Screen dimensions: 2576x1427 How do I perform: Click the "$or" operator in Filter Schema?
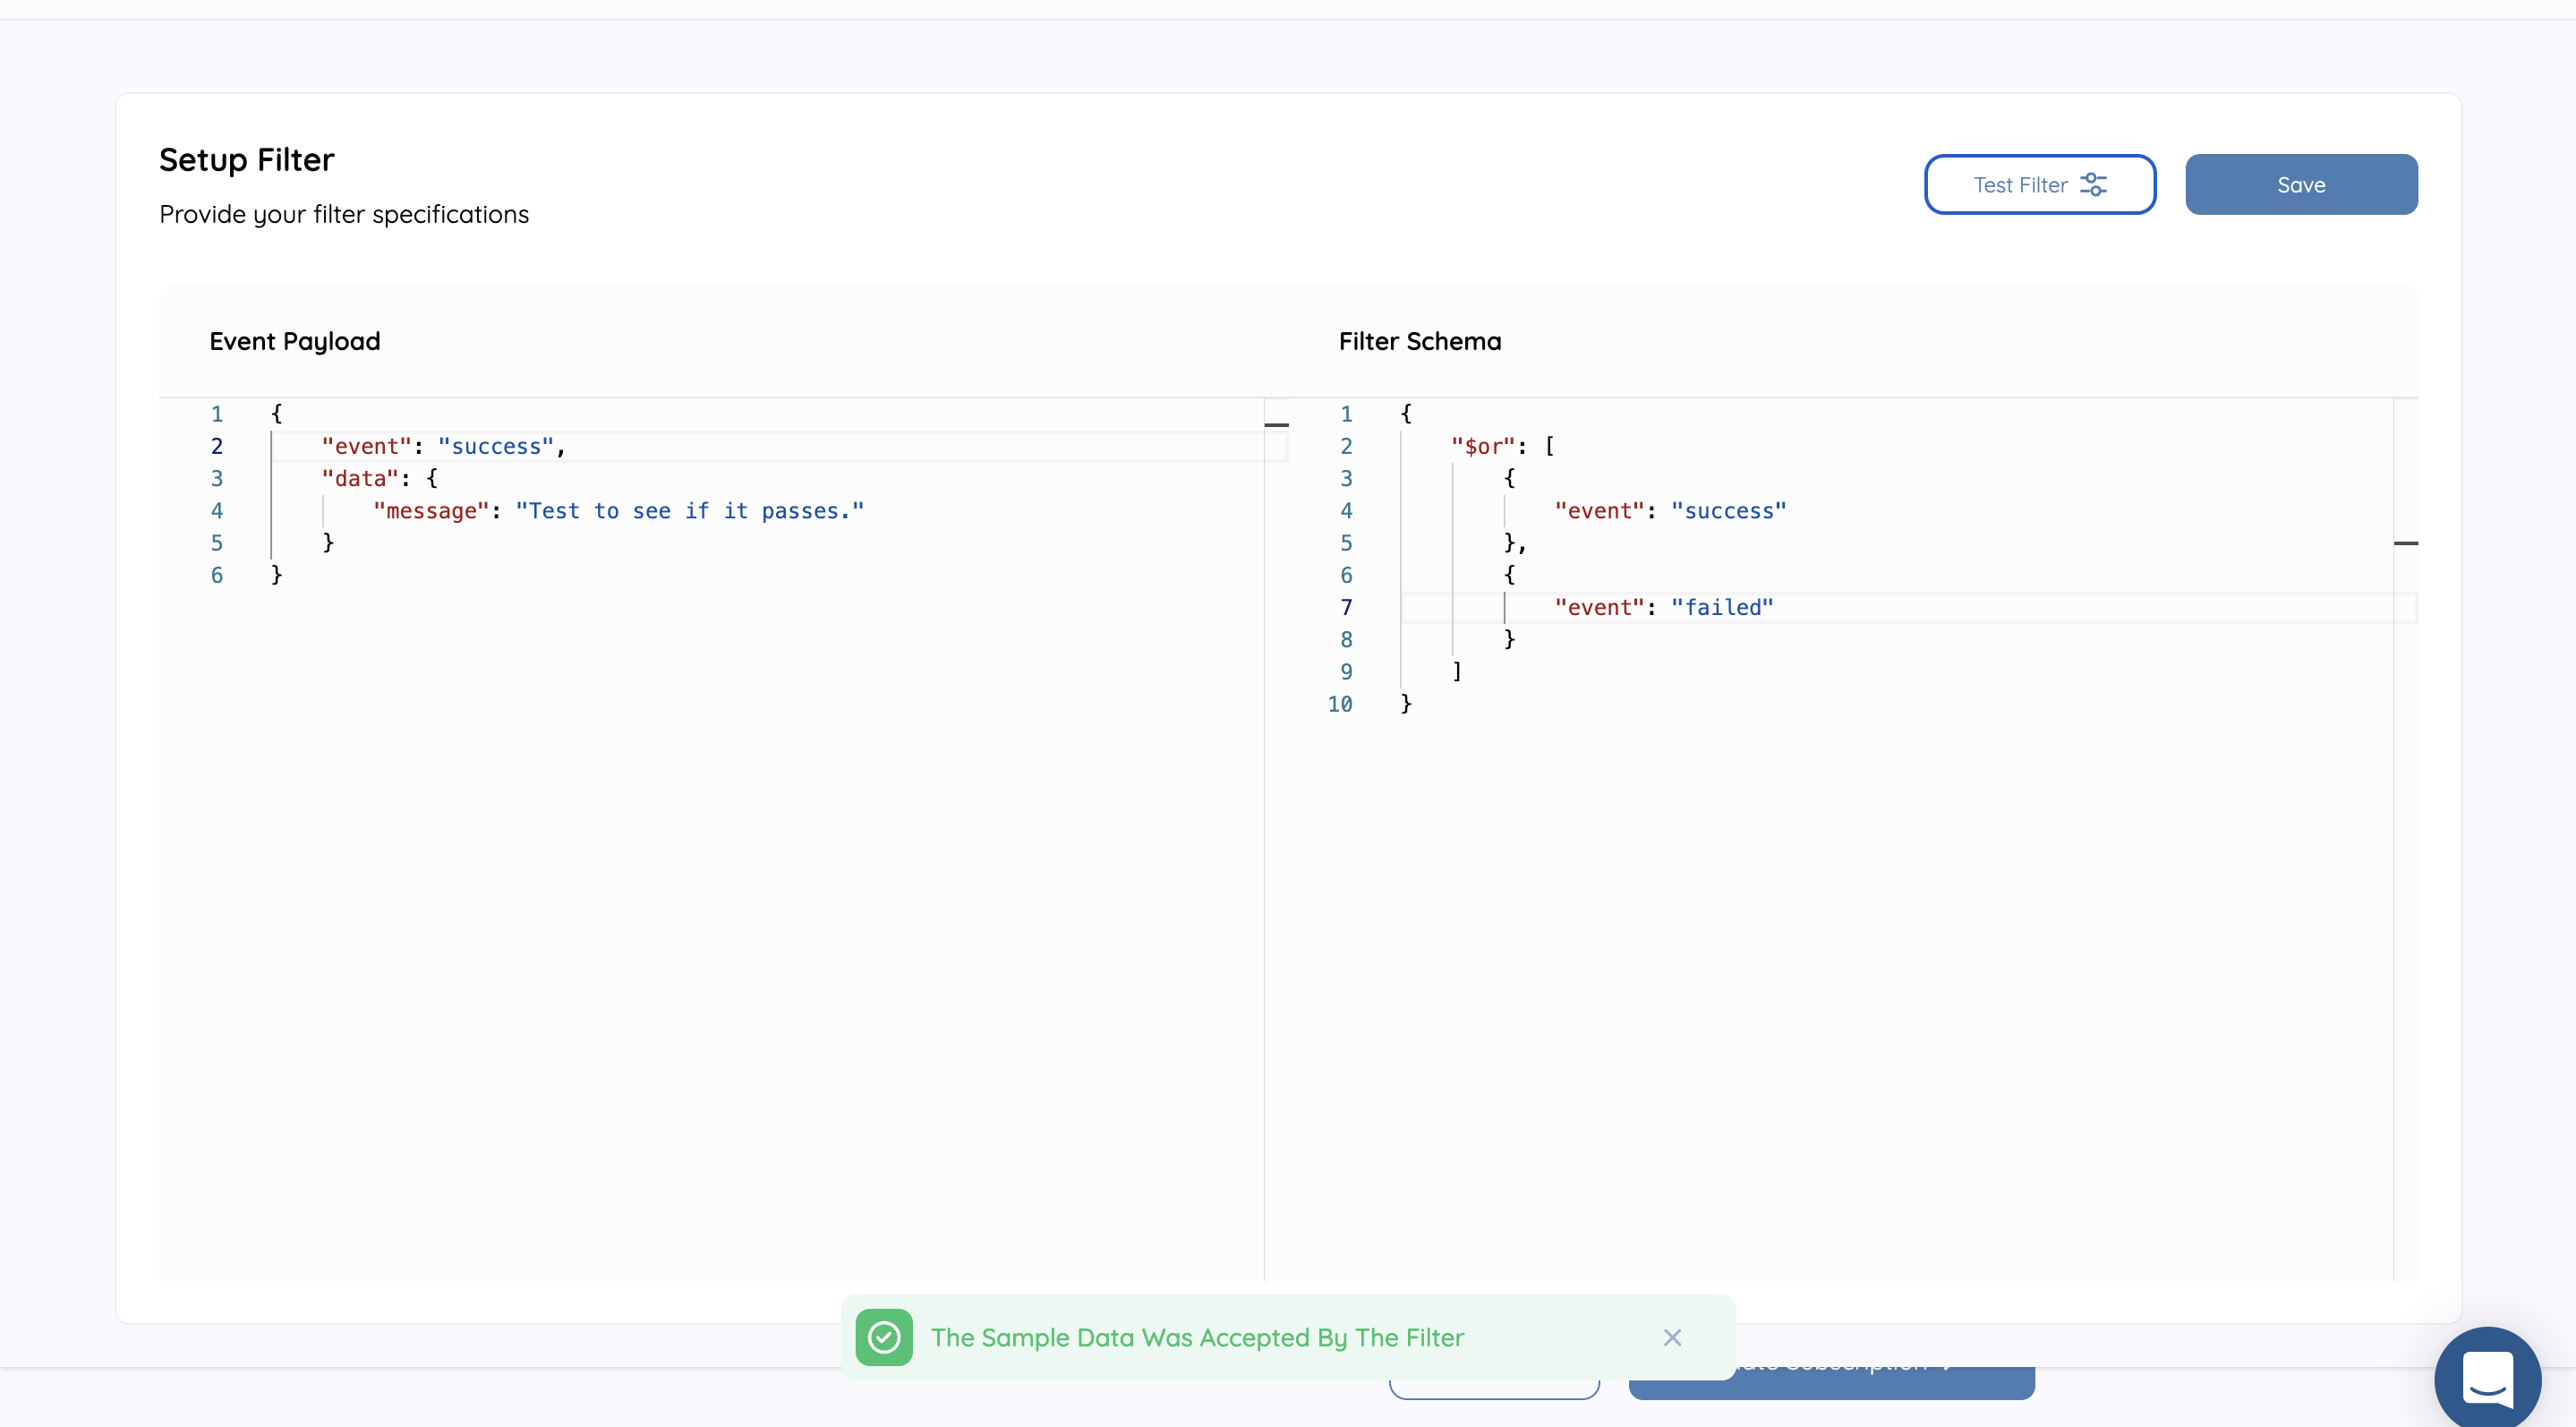1483,447
